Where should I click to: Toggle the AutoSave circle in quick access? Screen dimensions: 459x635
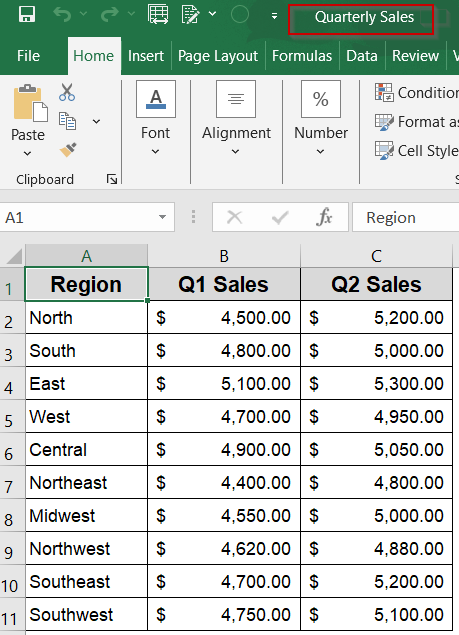[x=239, y=15]
